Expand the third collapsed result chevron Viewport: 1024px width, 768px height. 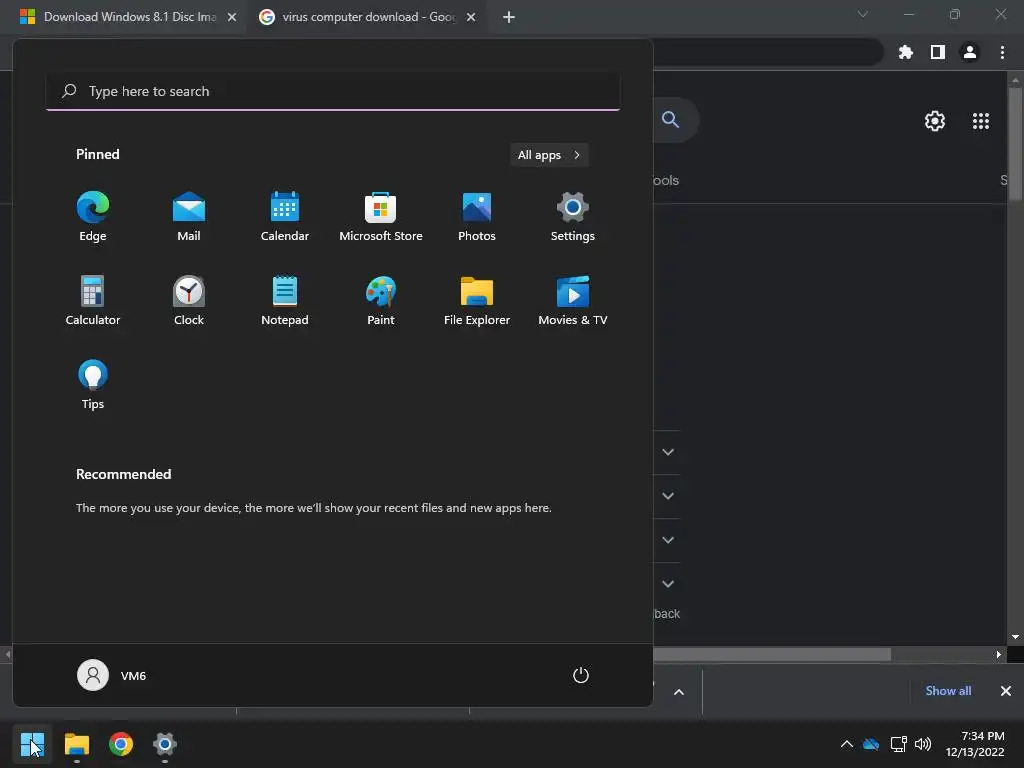(668, 540)
